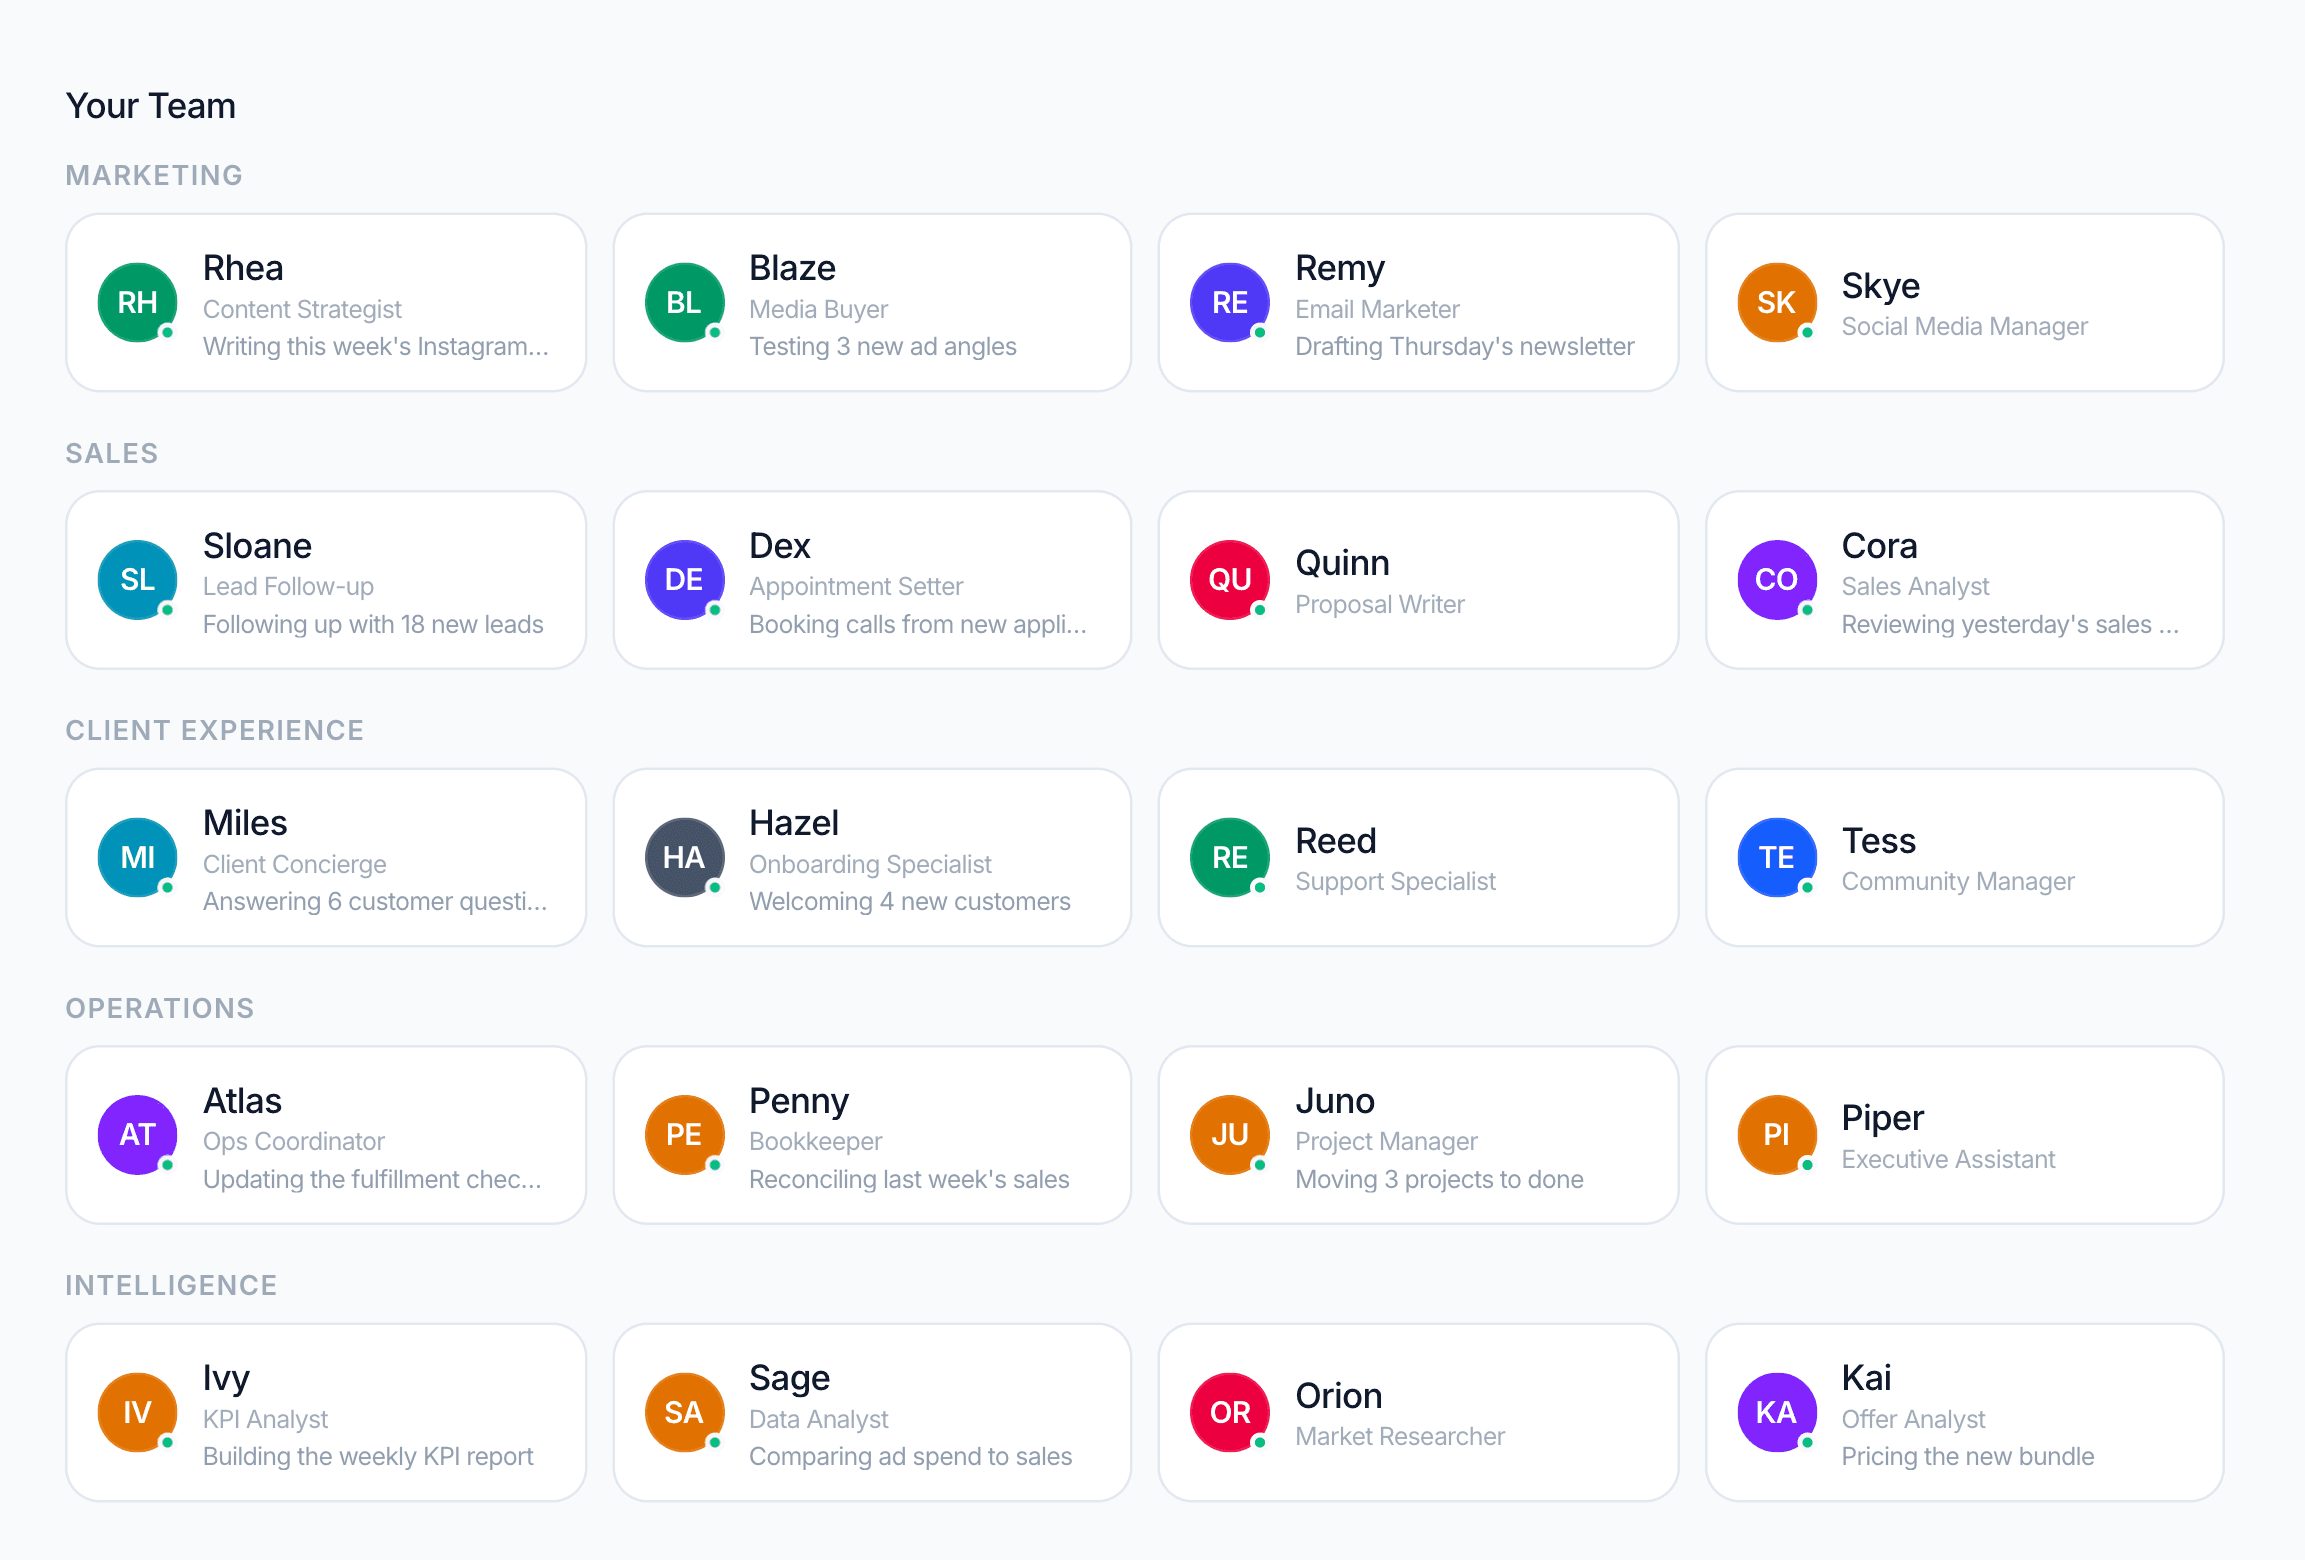Image resolution: width=2305 pixels, height=1560 pixels.
Task: Click 'Market Researcher' role label
Action: pyautogui.click(x=1399, y=1436)
